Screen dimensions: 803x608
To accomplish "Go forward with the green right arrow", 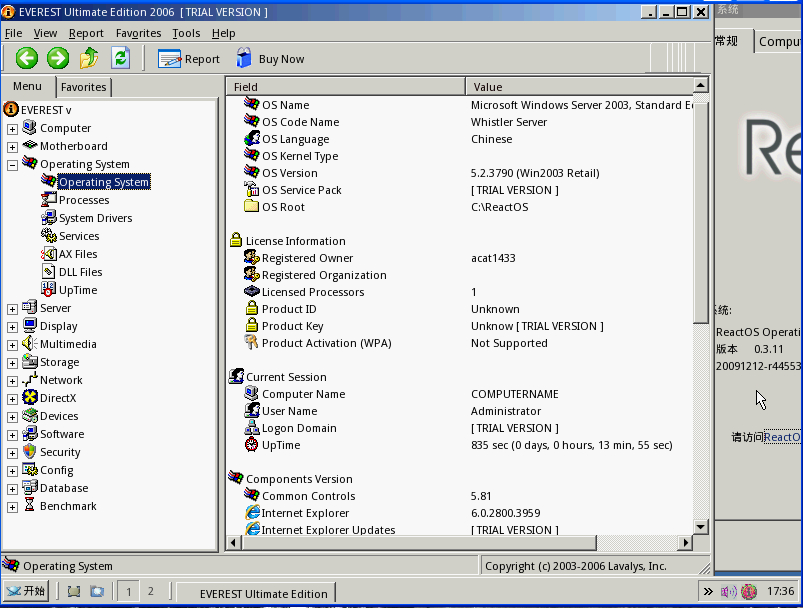I will pos(58,58).
